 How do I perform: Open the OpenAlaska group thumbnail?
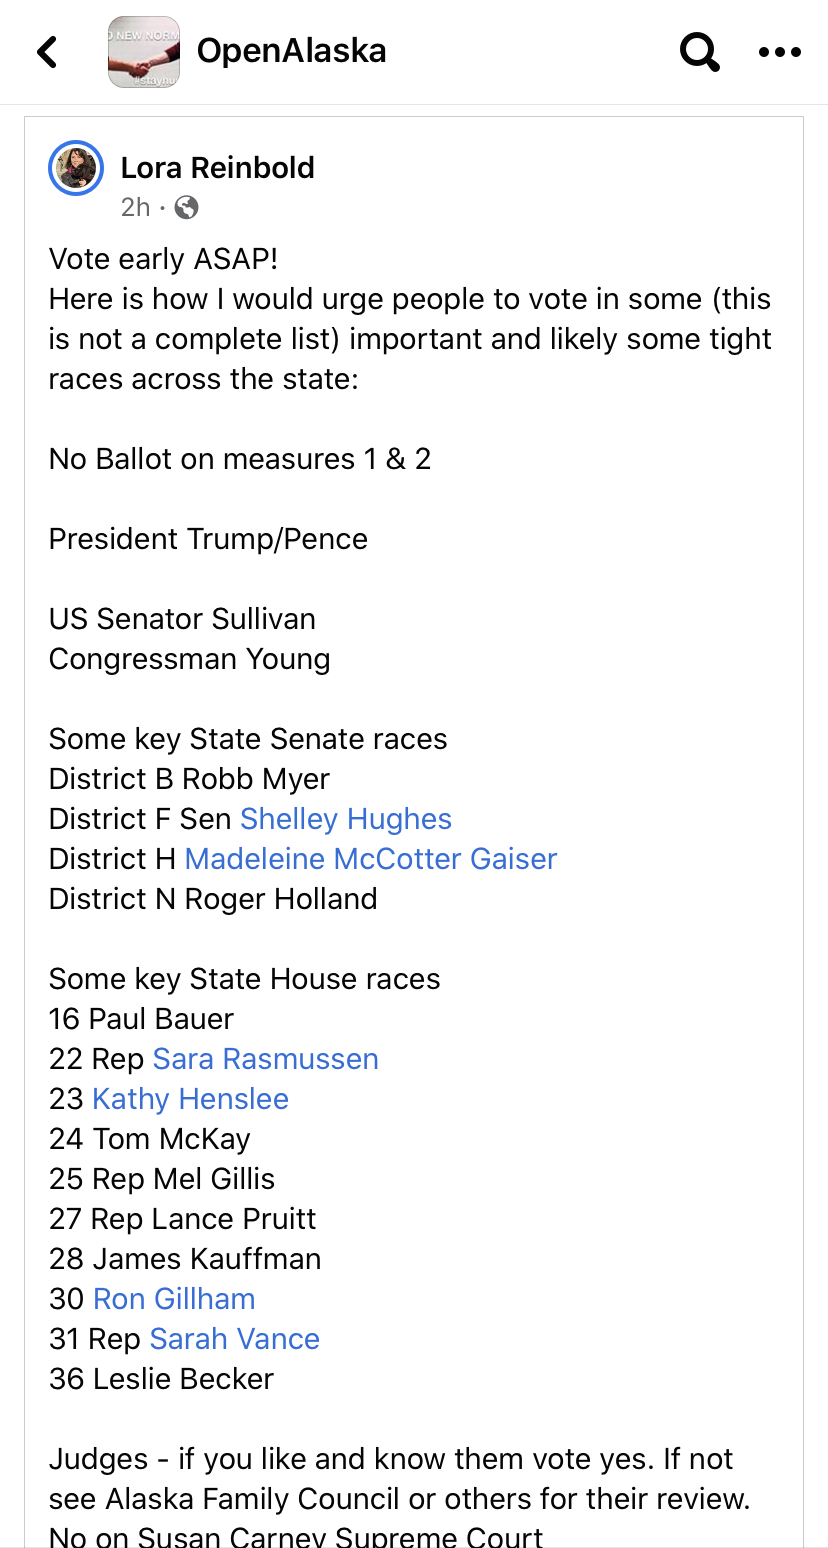[x=144, y=52]
